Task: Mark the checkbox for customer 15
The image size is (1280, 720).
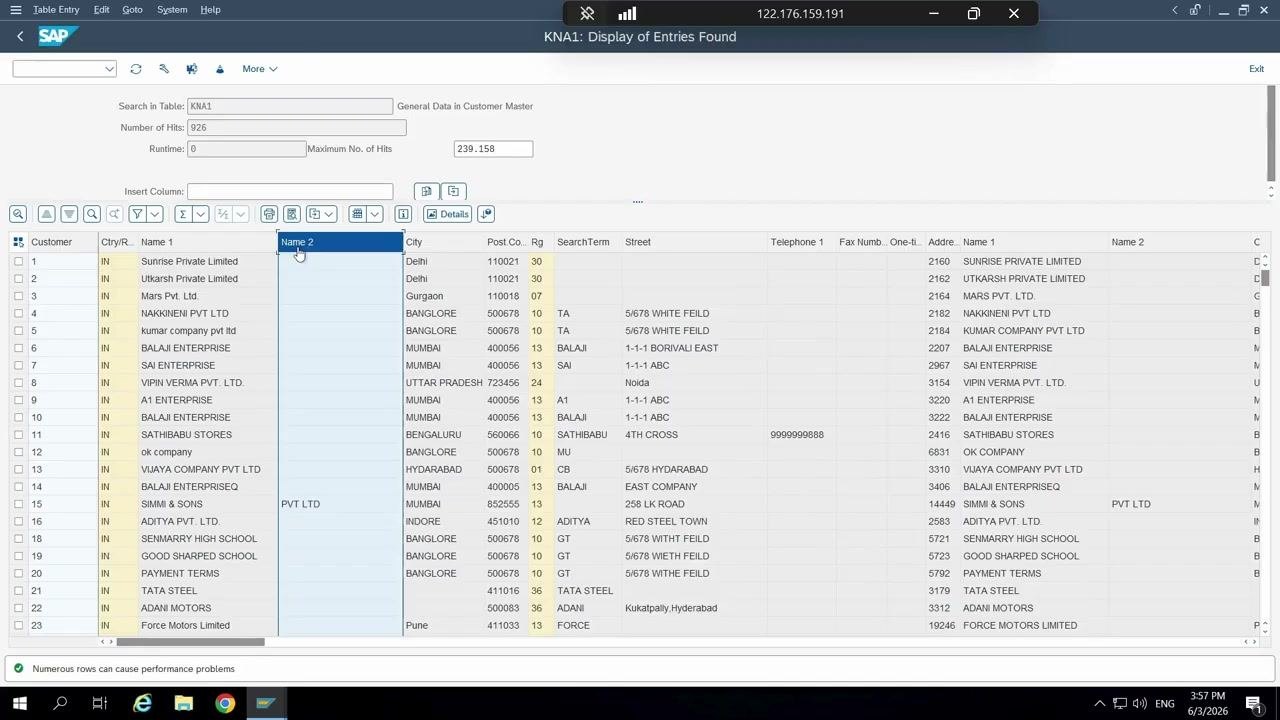Action: pos(18,504)
